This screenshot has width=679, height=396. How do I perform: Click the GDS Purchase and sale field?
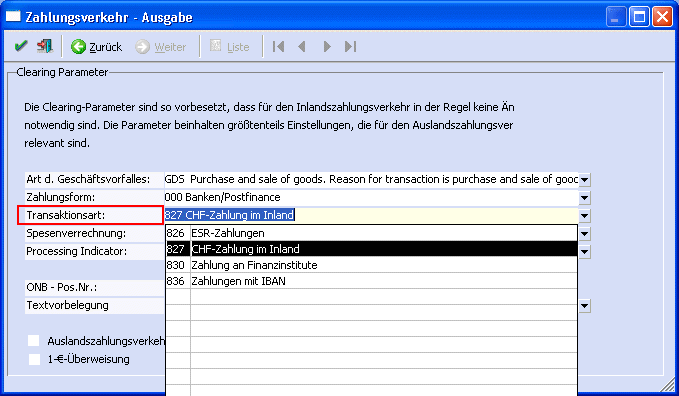[371, 179]
